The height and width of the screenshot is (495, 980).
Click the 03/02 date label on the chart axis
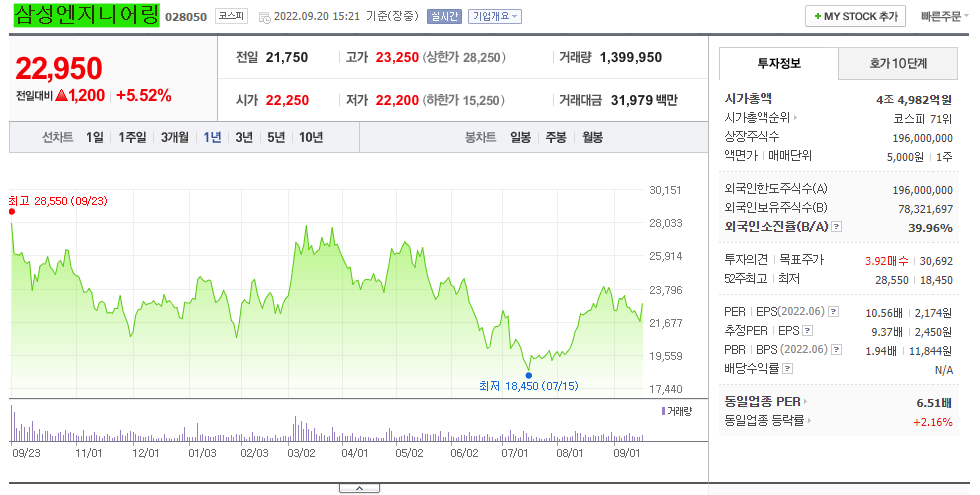tap(301, 453)
